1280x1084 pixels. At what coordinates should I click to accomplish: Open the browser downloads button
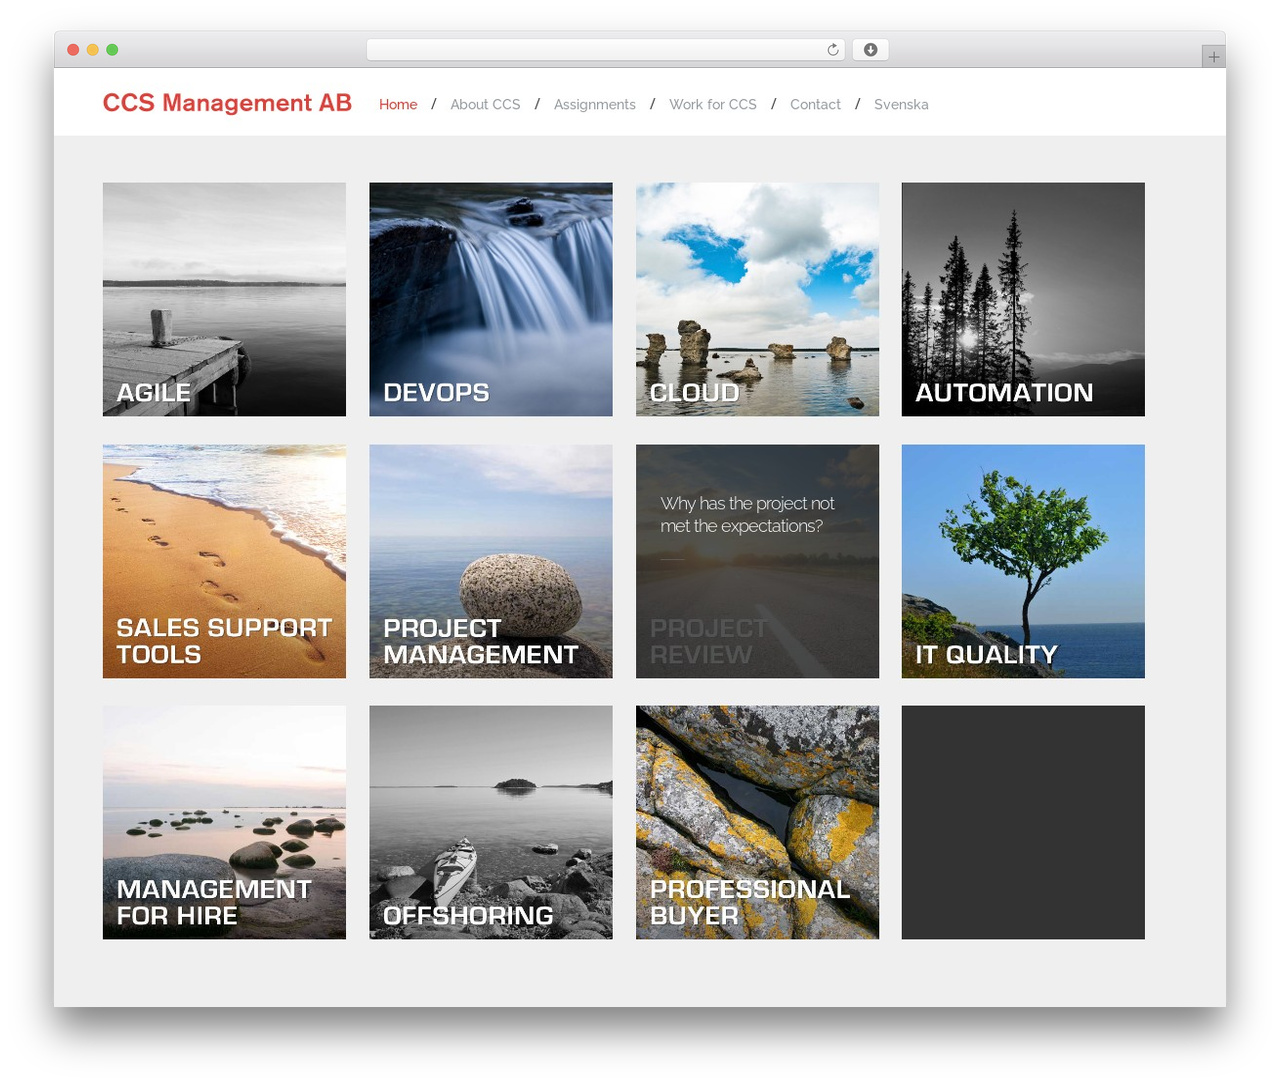[x=870, y=50]
